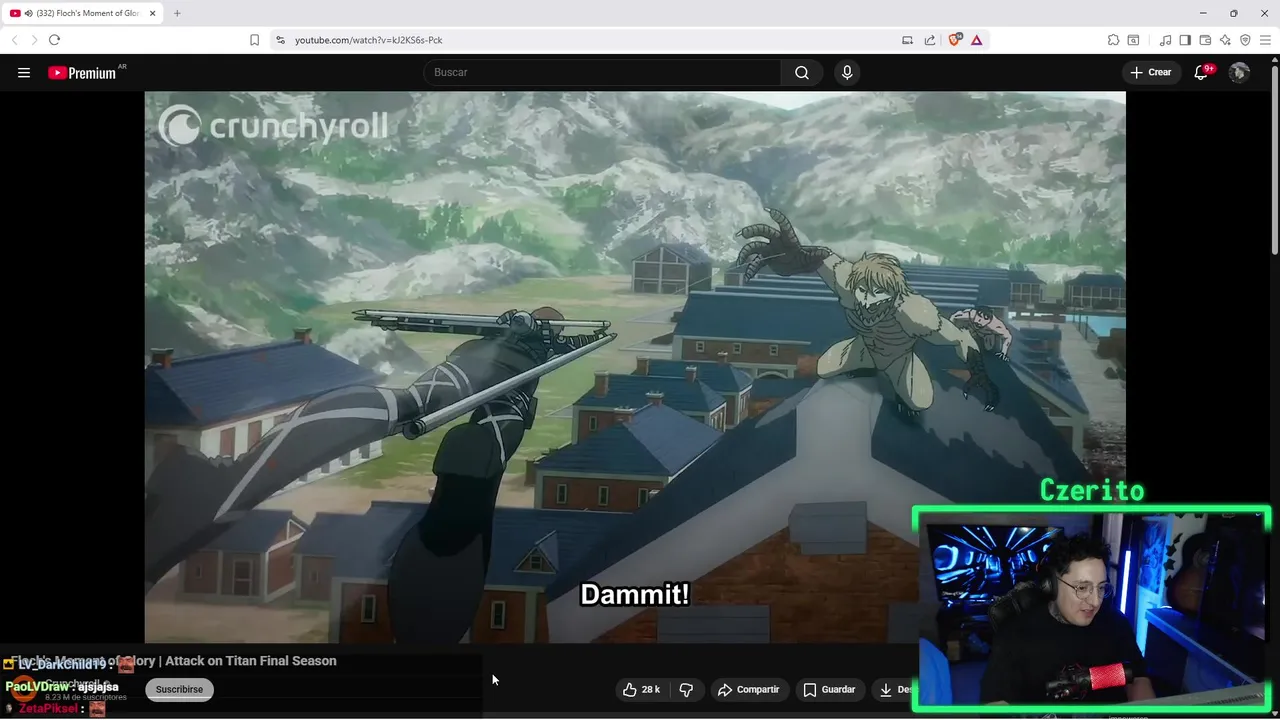Viewport: 1280px width, 720px height.
Task: Save video with the Guardar button
Action: [830, 690]
